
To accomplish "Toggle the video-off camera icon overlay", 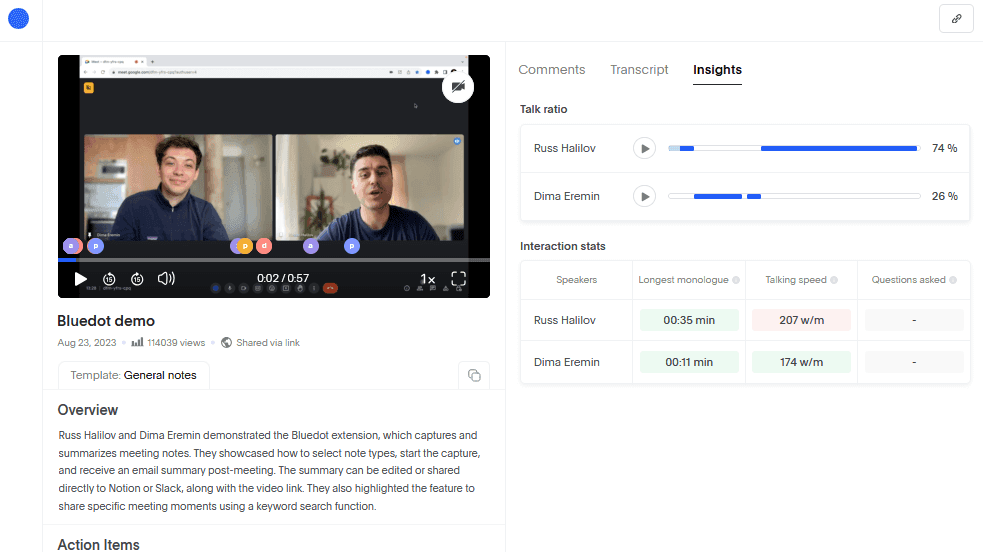I will click(458, 86).
